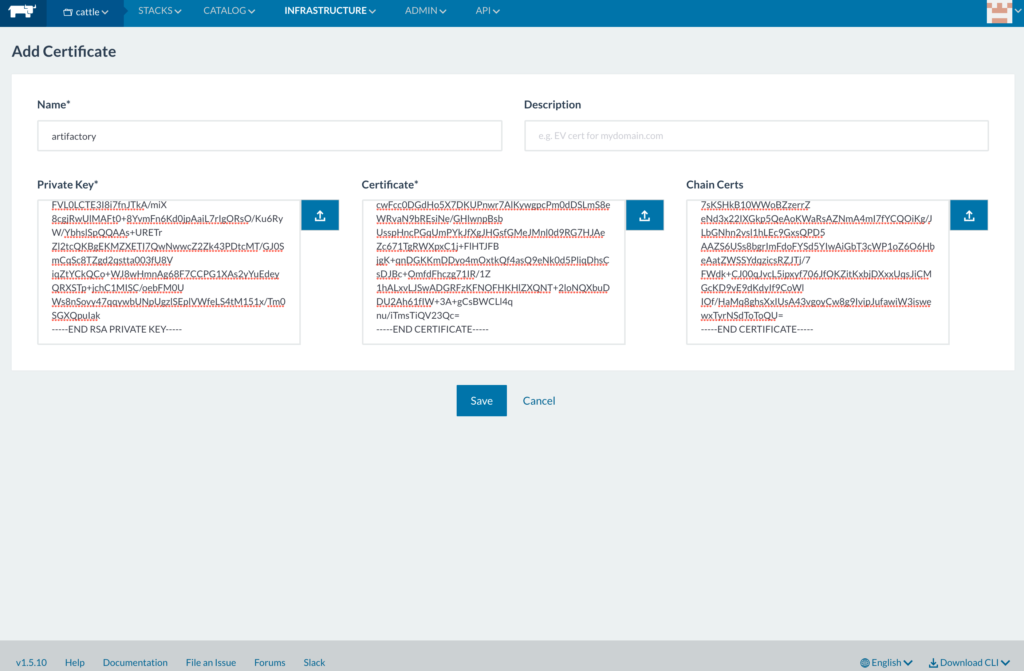
Task: Open the Admin menu
Action: tap(425, 11)
